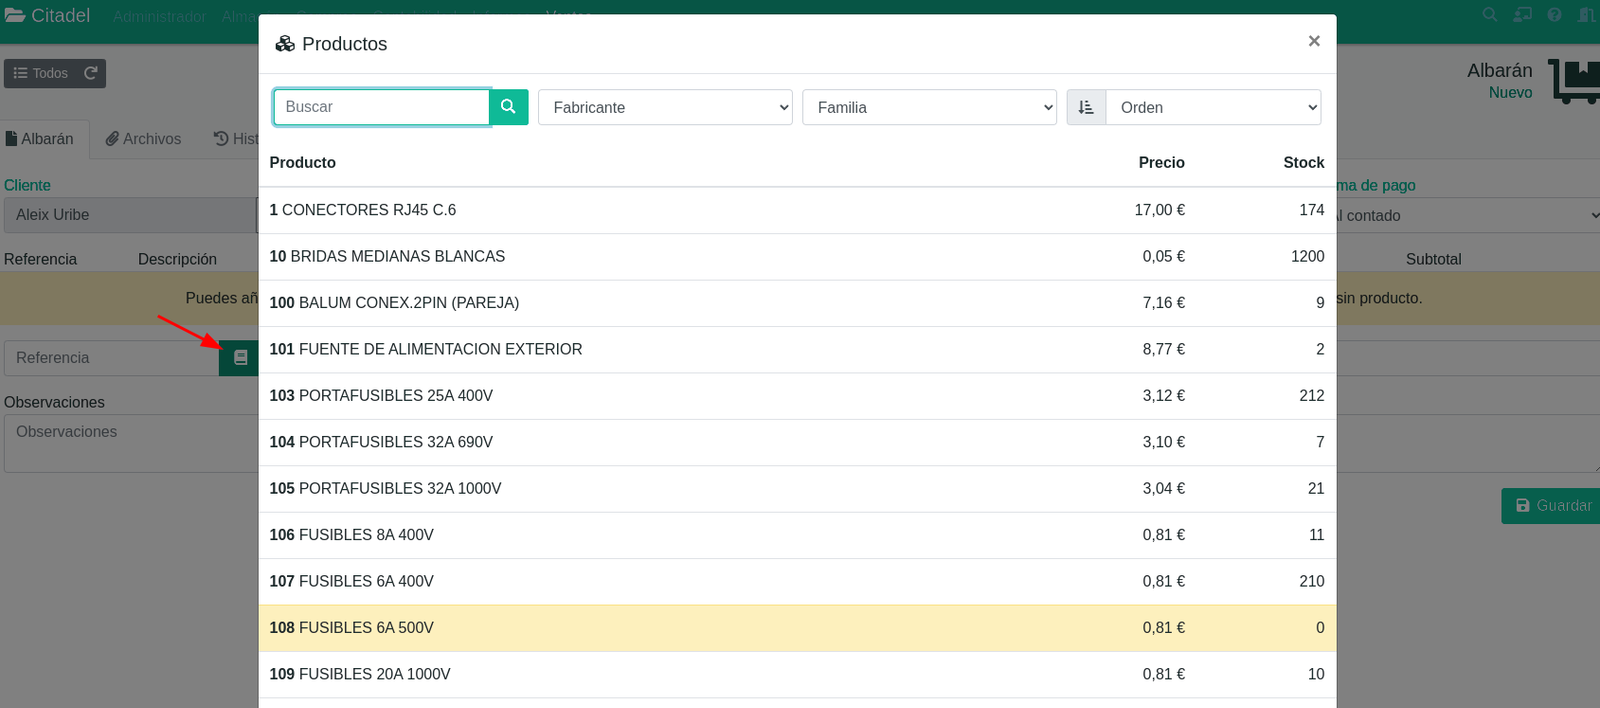
Task: Open the Familia dropdown
Action: point(929,107)
